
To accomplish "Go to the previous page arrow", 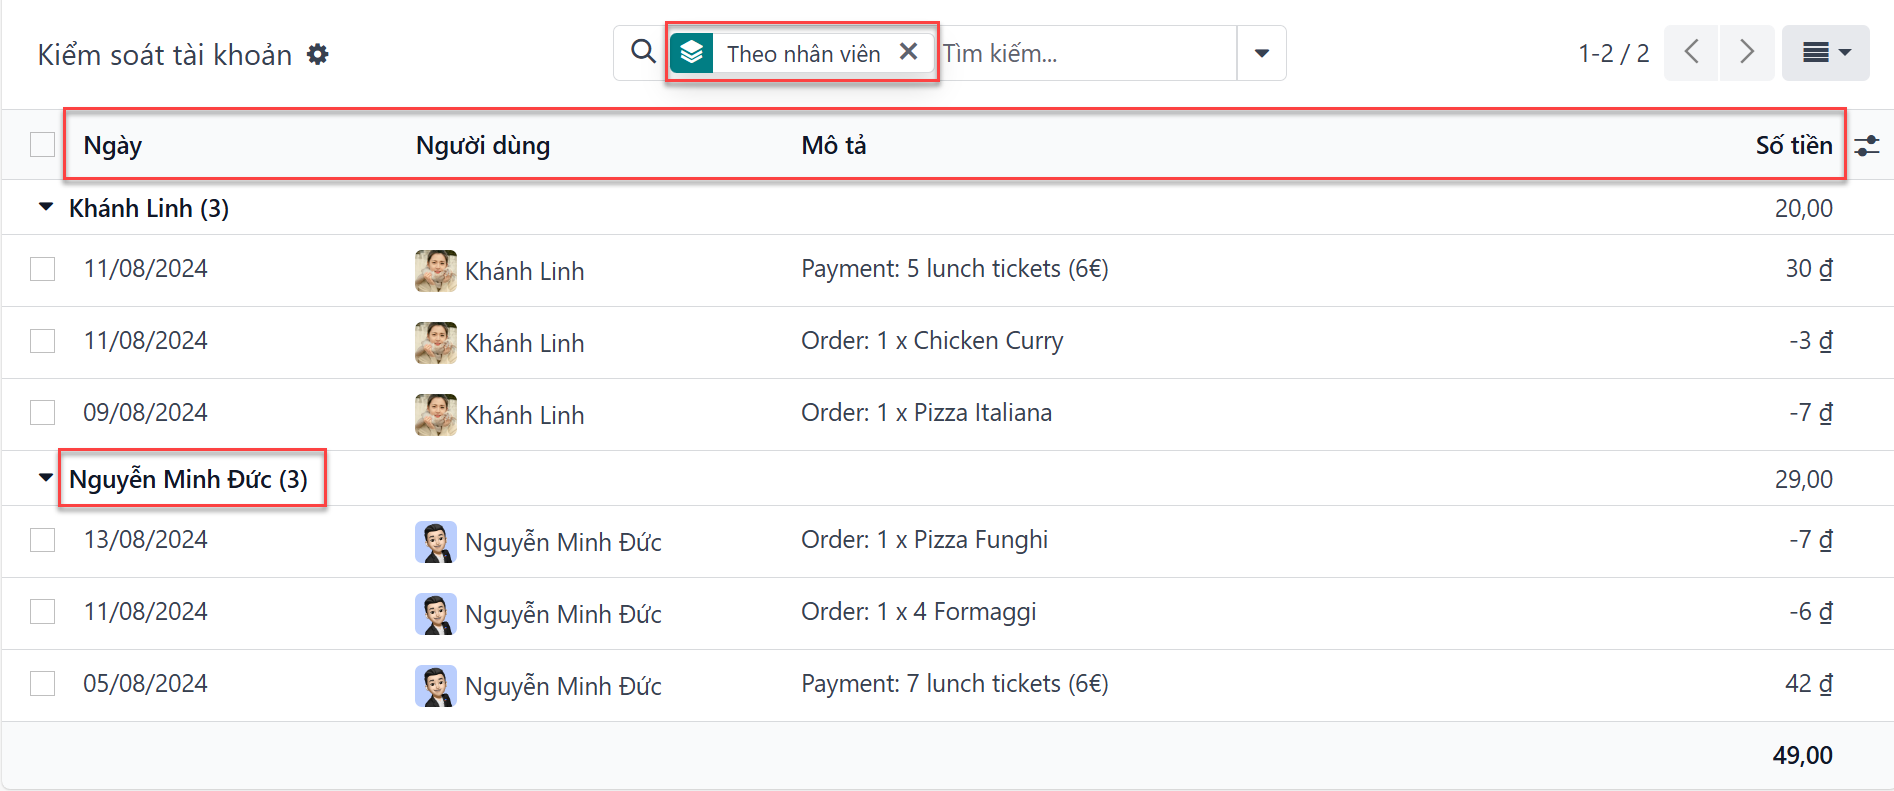I will (x=1691, y=53).
